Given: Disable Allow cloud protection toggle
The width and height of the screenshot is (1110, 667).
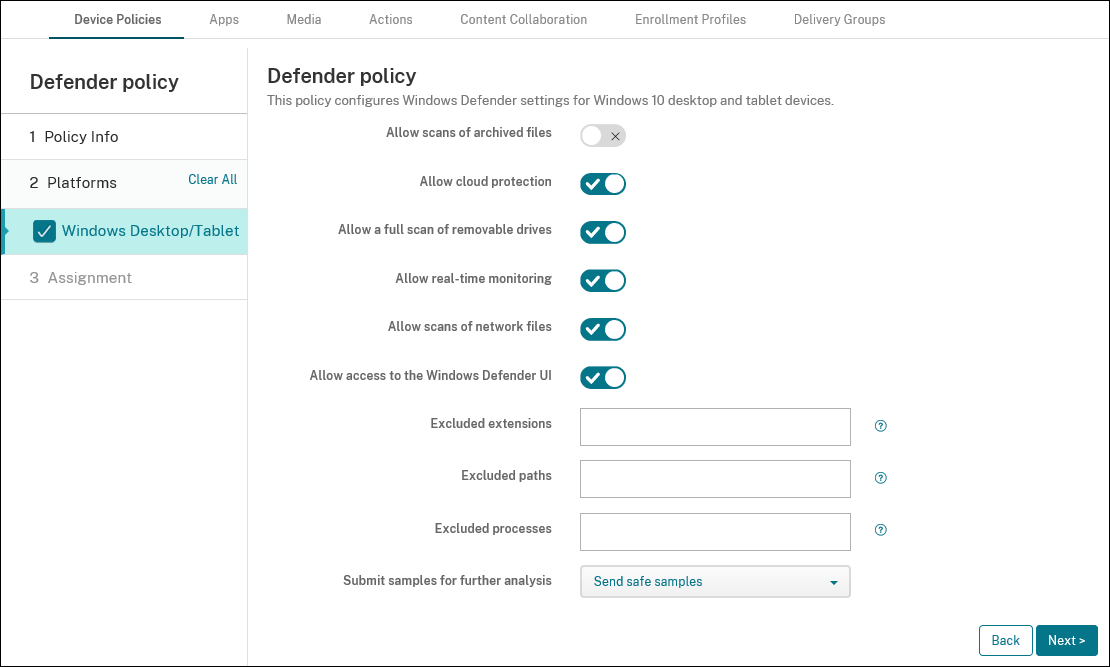Looking at the screenshot, I should tap(603, 184).
